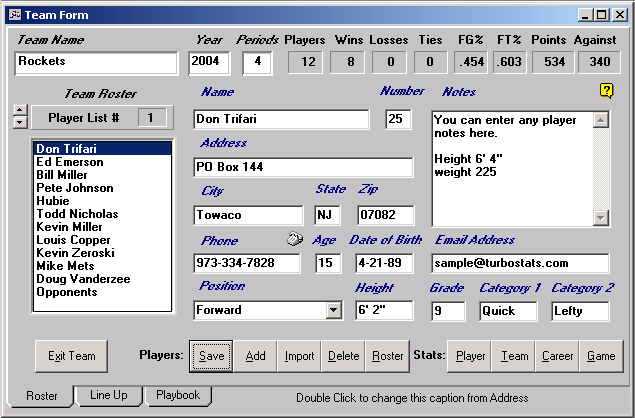Select Kevin Miller in team roster
635x418 pixels.
102,227
